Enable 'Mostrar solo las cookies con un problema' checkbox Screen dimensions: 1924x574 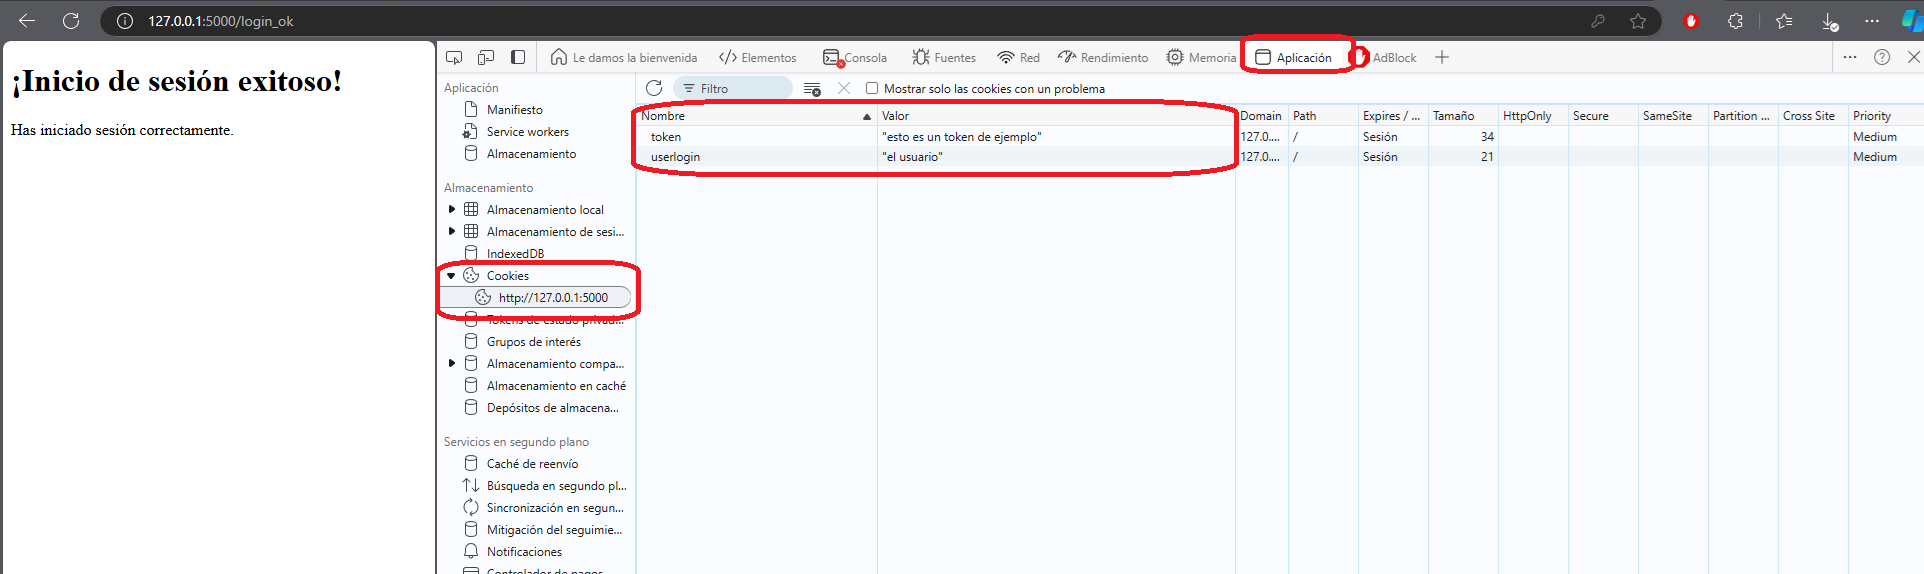[x=872, y=88]
